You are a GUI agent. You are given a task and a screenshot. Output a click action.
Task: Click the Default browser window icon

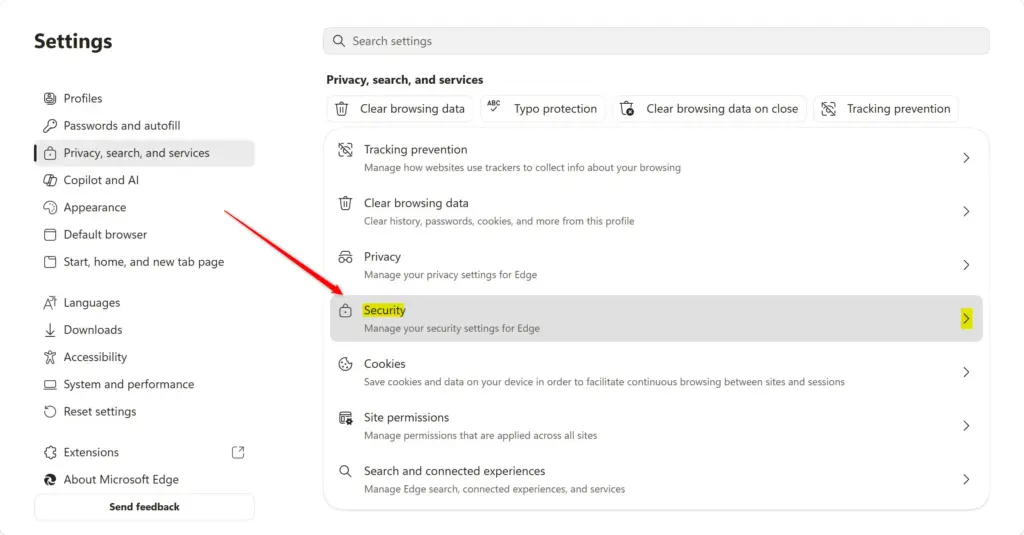[x=50, y=235]
